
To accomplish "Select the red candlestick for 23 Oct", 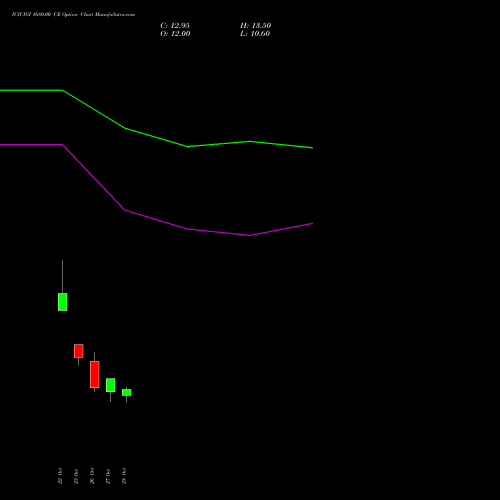I will coord(78,351).
